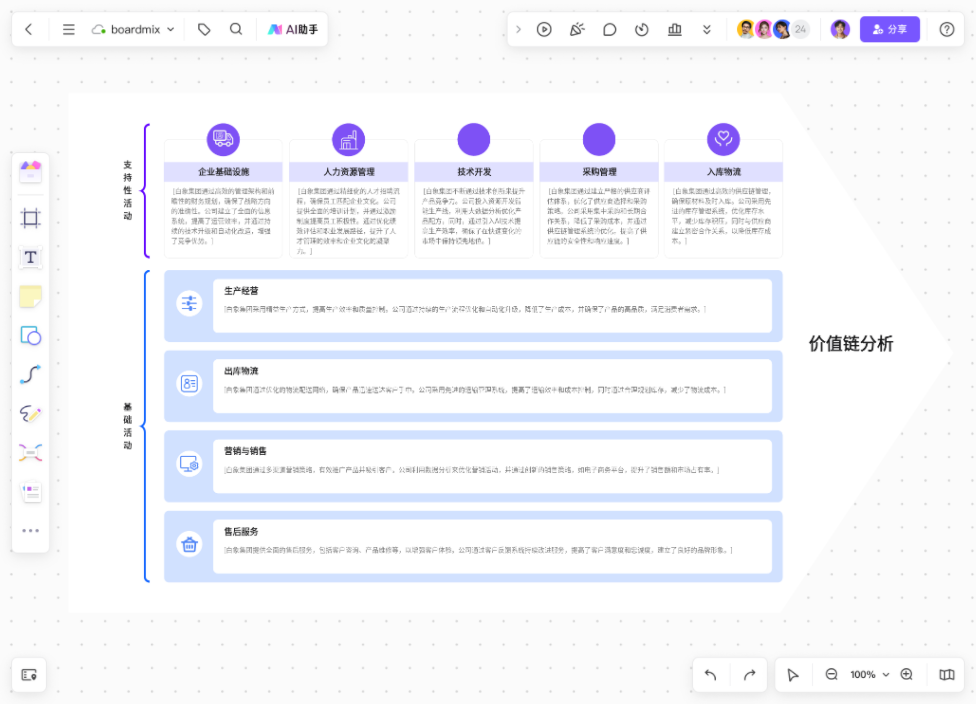Viewport: 976px width, 704px height.
Task: Click the zoom in plus button
Action: click(x=906, y=675)
